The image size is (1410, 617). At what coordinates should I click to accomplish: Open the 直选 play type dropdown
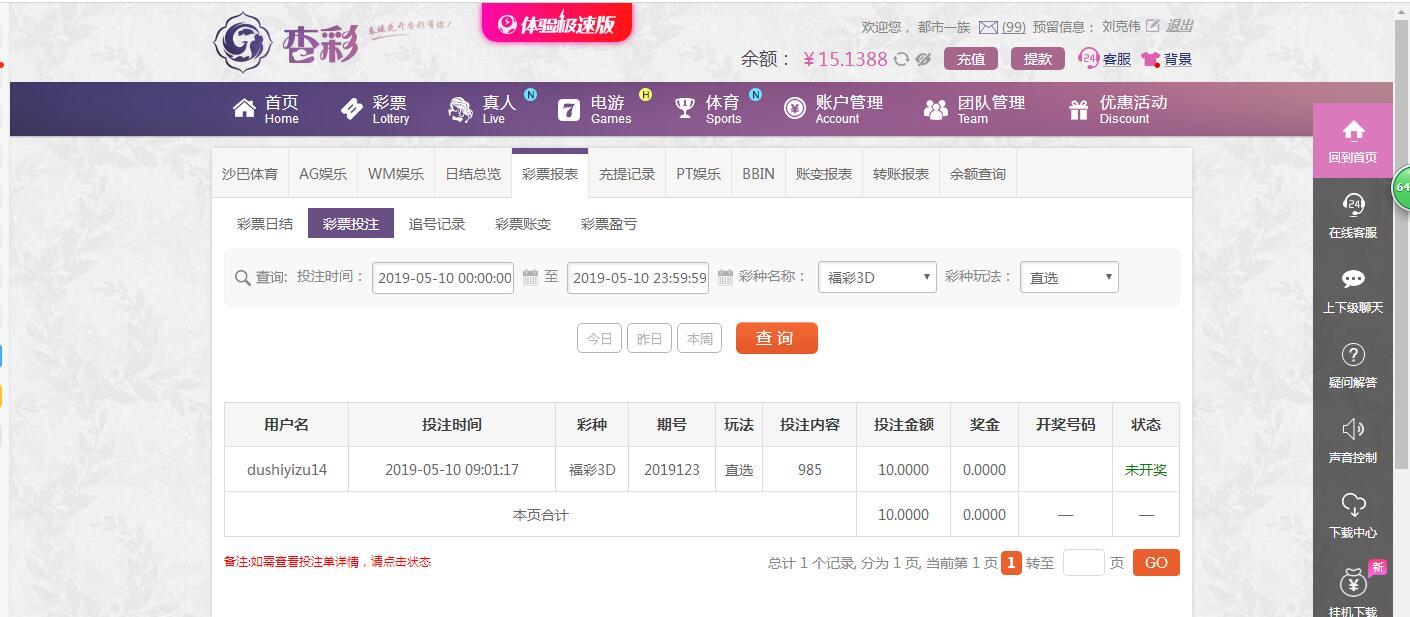click(x=1067, y=277)
